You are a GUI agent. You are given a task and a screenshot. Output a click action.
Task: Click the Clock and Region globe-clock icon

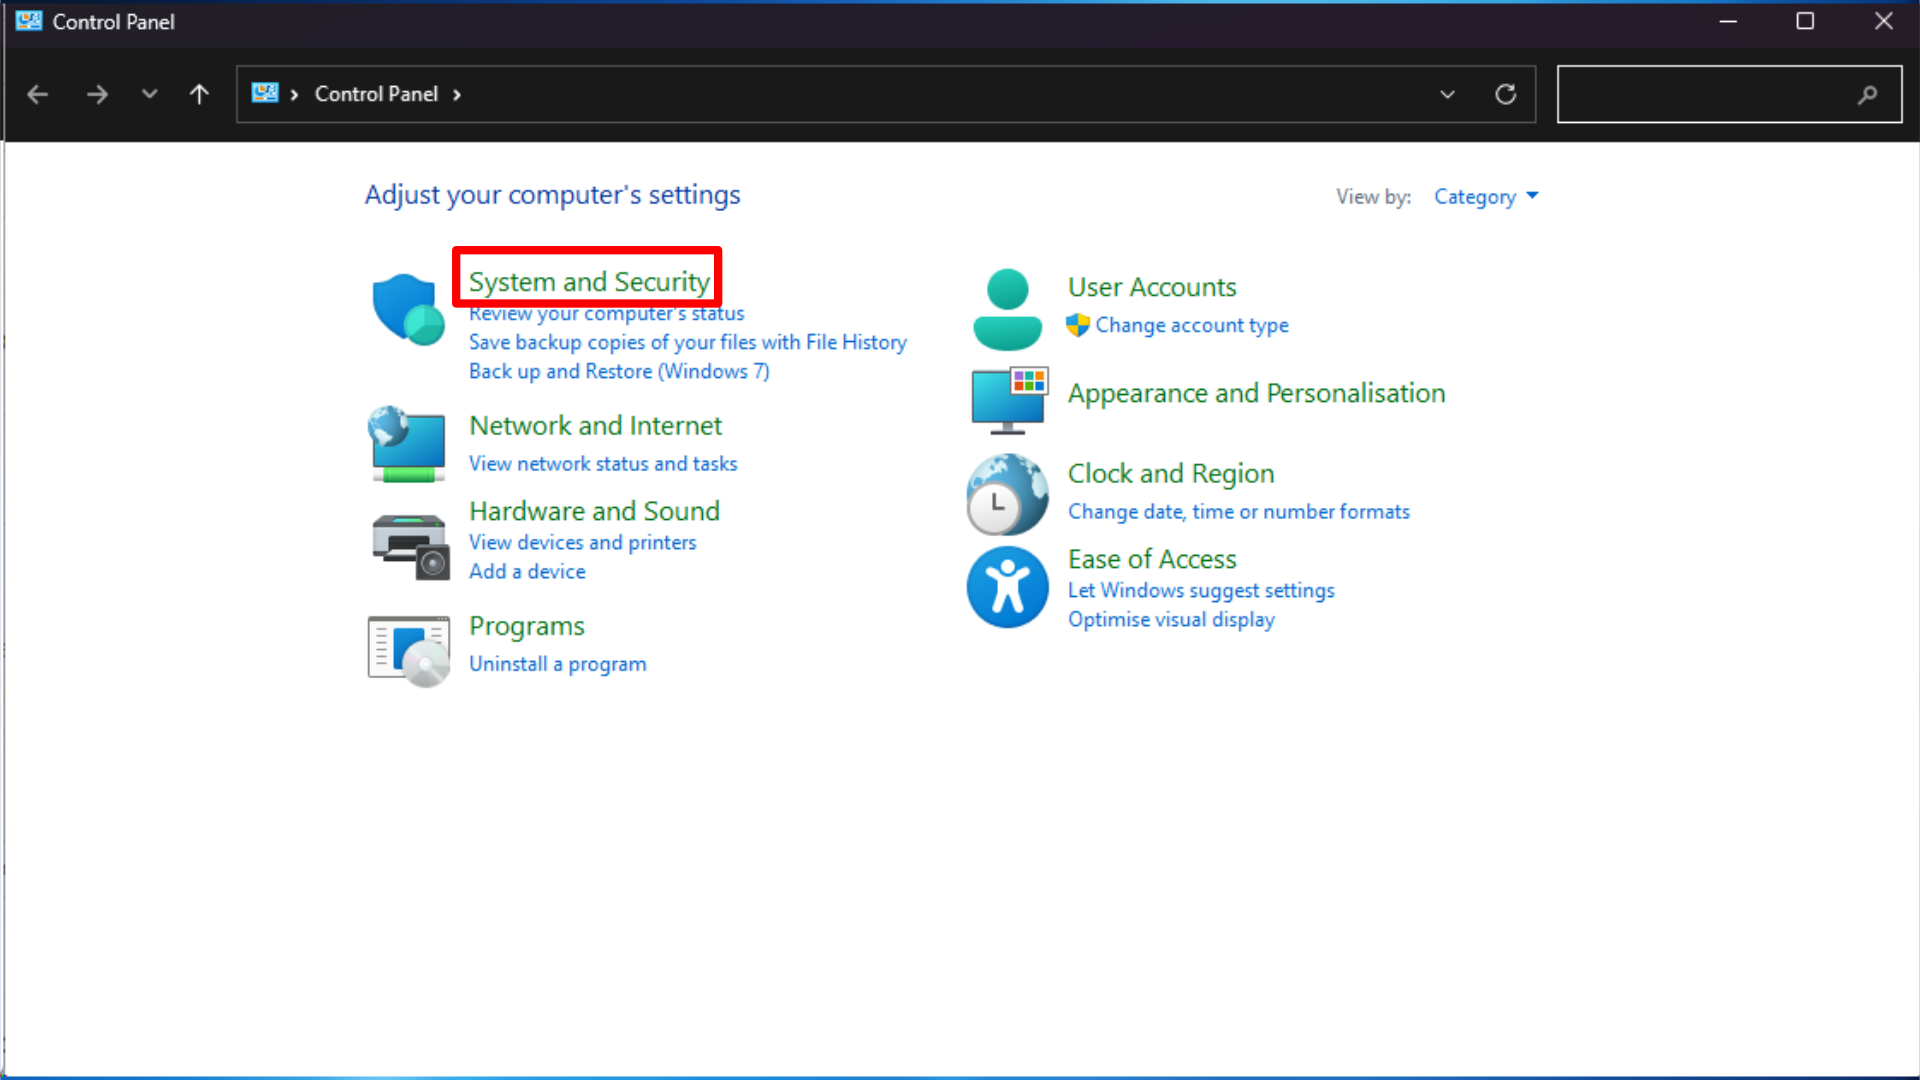(x=1007, y=493)
